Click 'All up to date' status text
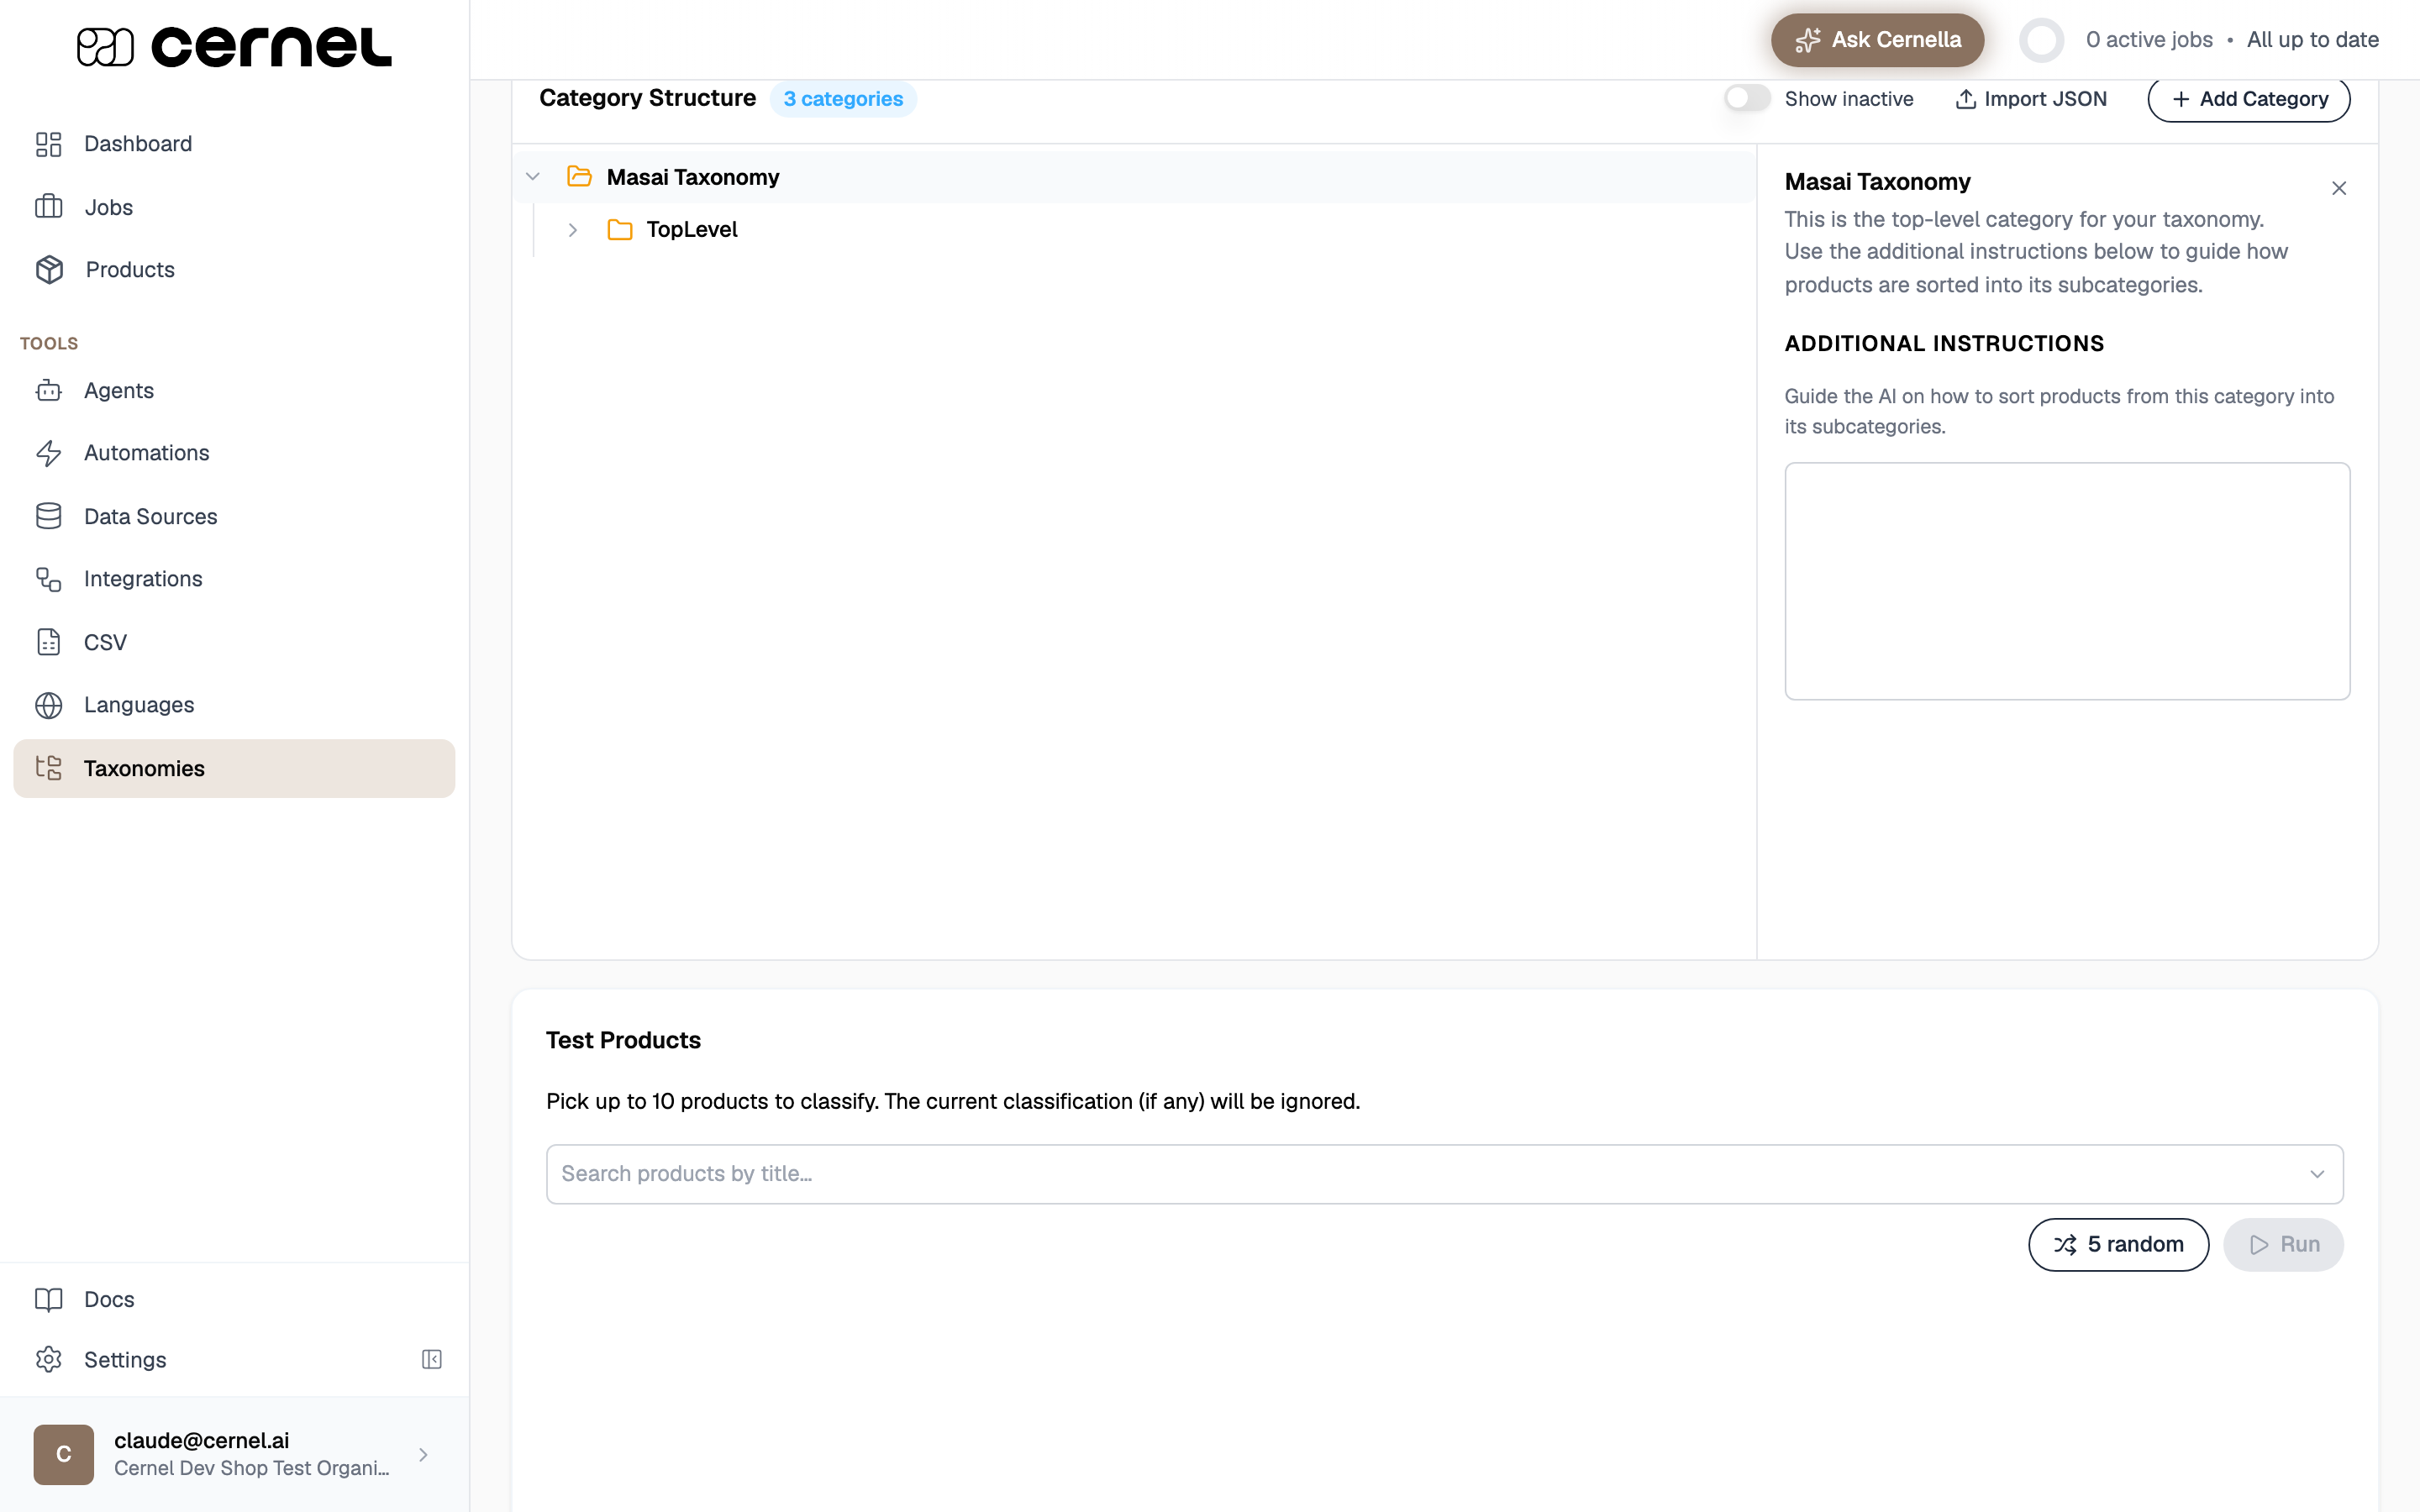The height and width of the screenshot is (1512, 2420). pyautogui.click(x=2312, y=40)
